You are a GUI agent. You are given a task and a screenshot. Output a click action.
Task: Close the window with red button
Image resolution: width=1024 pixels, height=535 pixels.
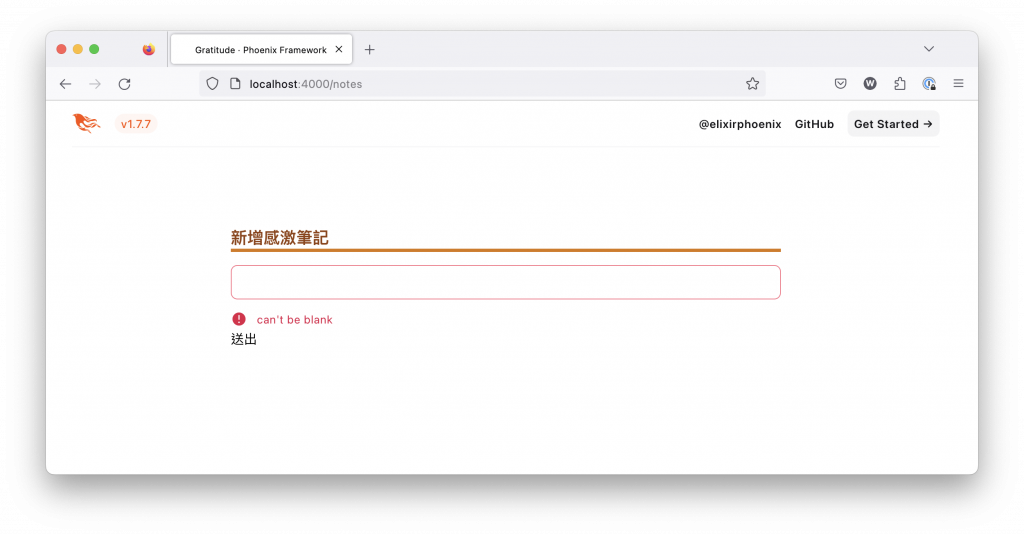(x=61, y=49)
